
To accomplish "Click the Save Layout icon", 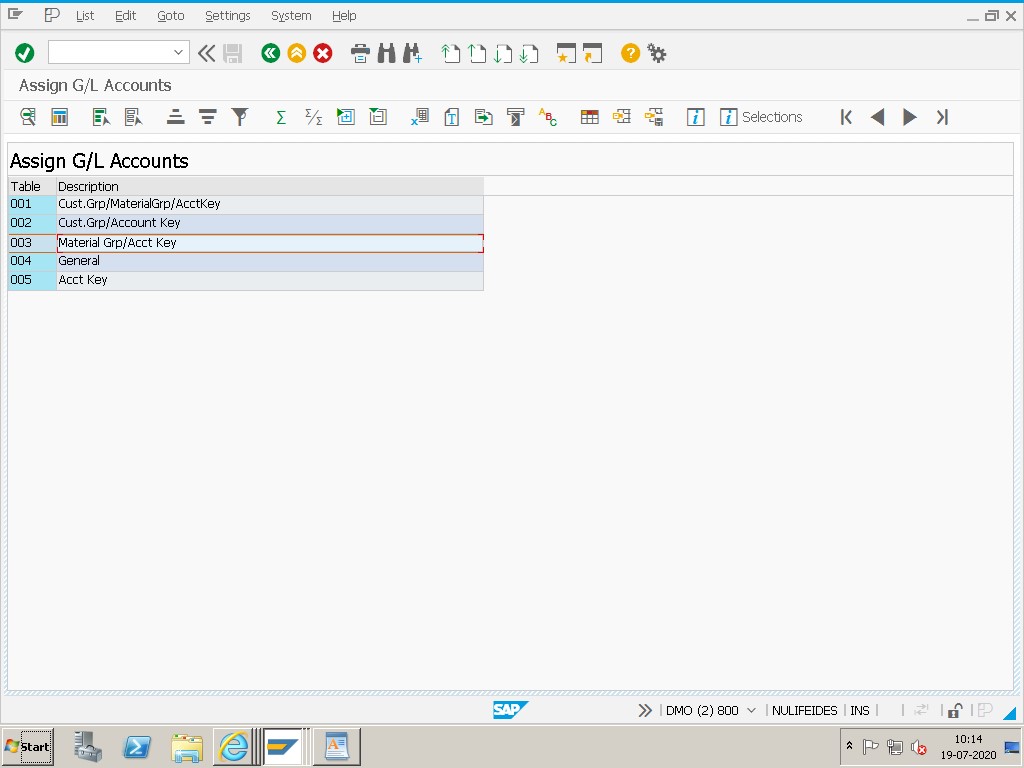I will 654,117.
